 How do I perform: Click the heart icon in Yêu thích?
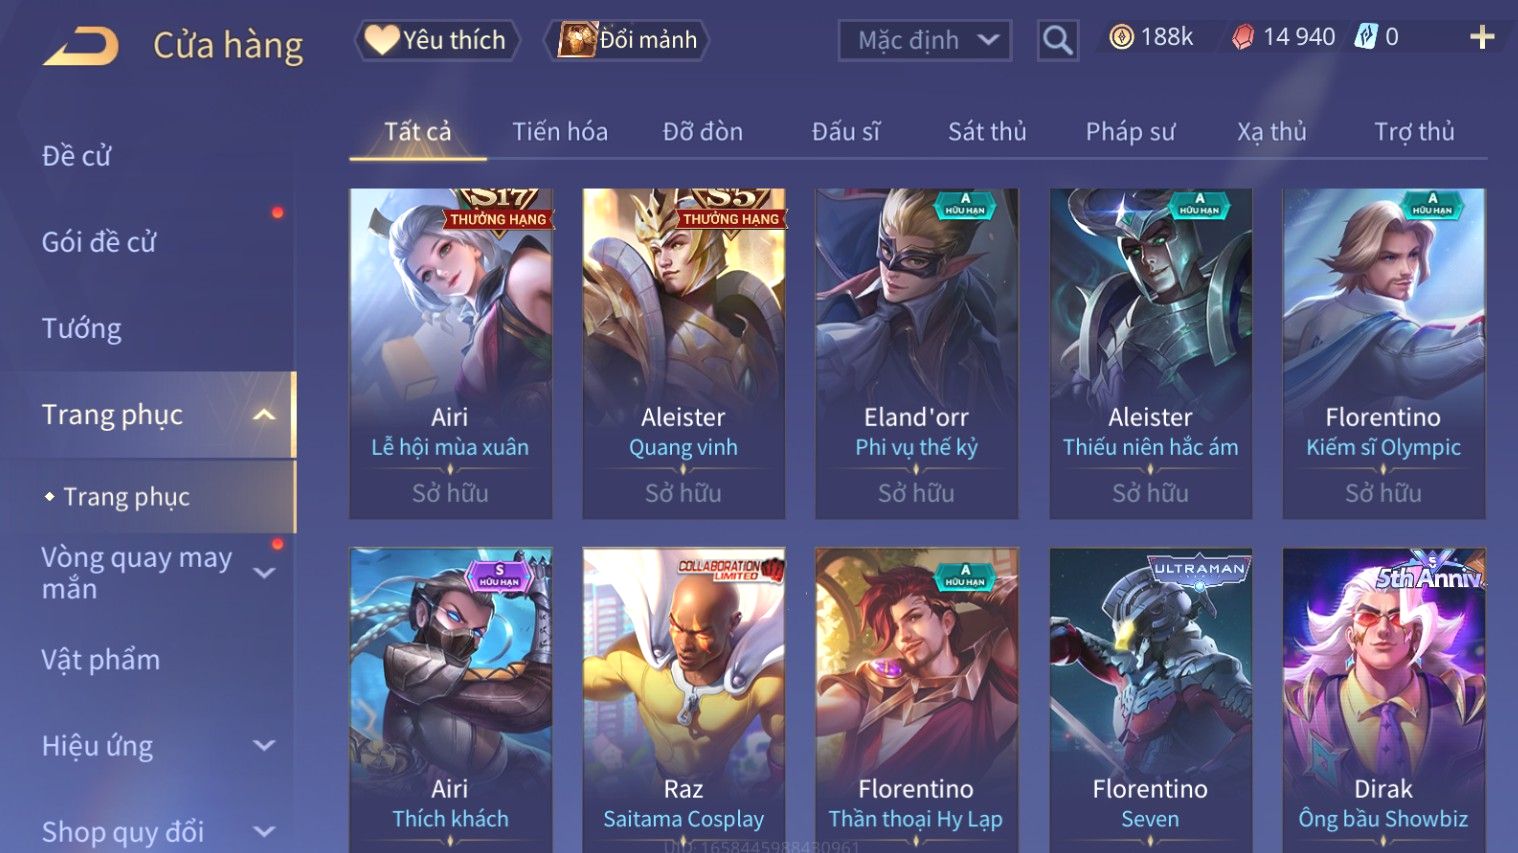[x=381, y=40]
